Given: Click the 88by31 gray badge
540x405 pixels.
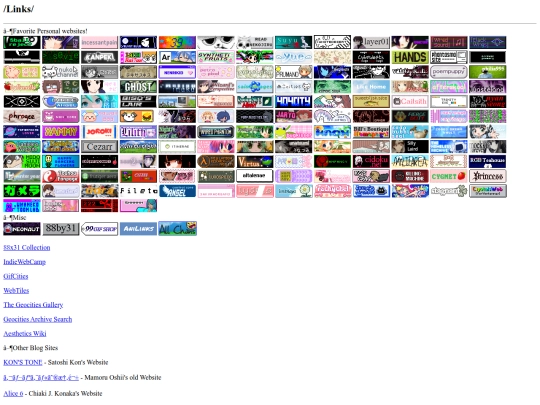Looking at the screenshot, I should click(61, 229).
